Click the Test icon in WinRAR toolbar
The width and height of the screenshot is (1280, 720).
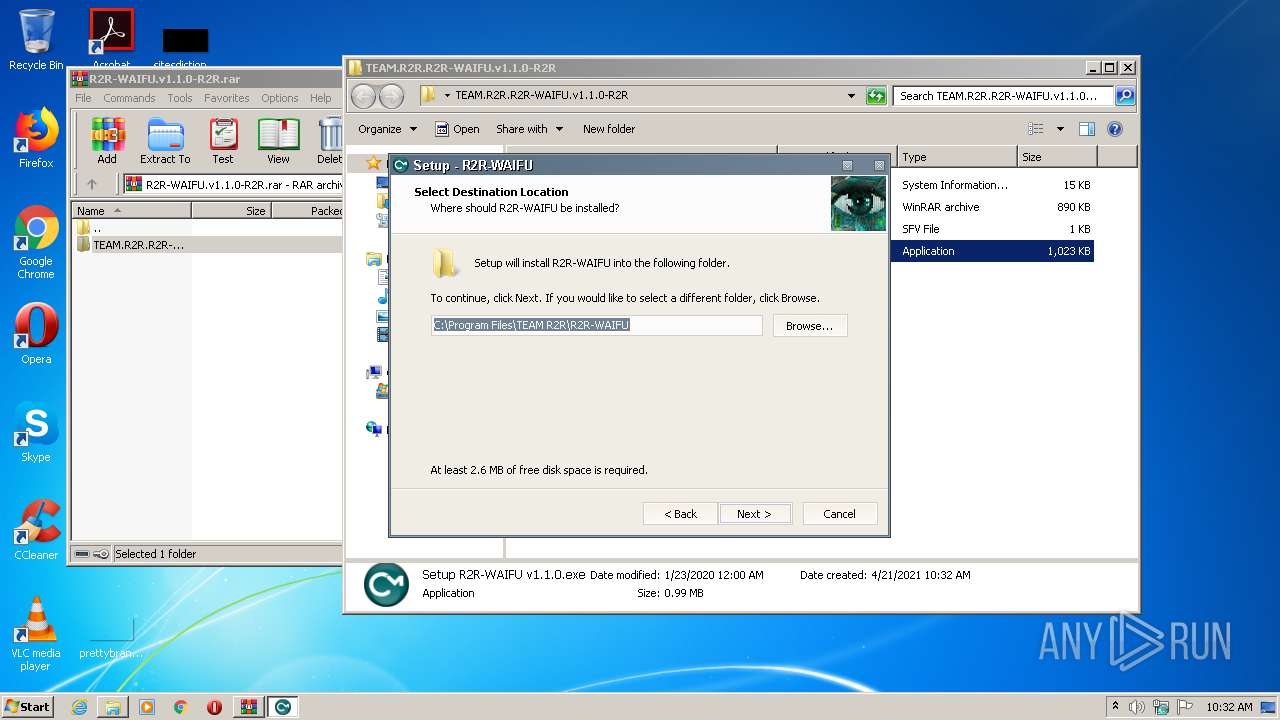[x=223, y=141]
